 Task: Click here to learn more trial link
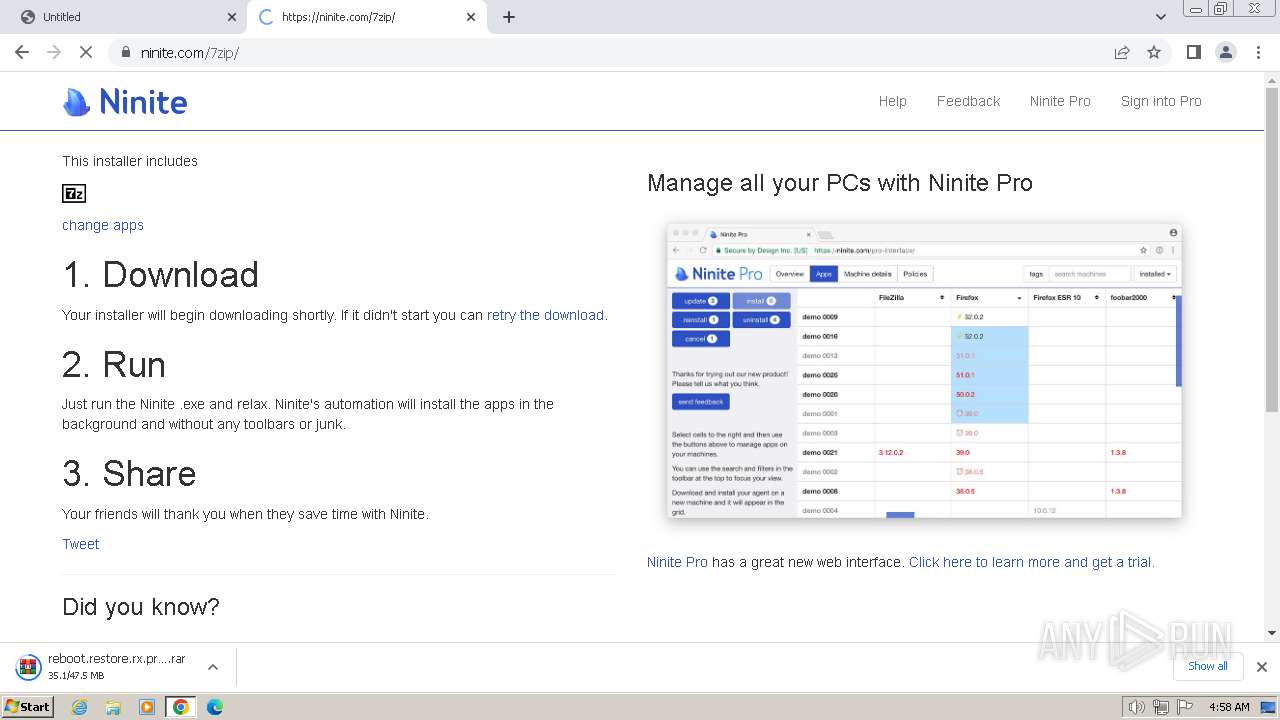point(1030,562)
